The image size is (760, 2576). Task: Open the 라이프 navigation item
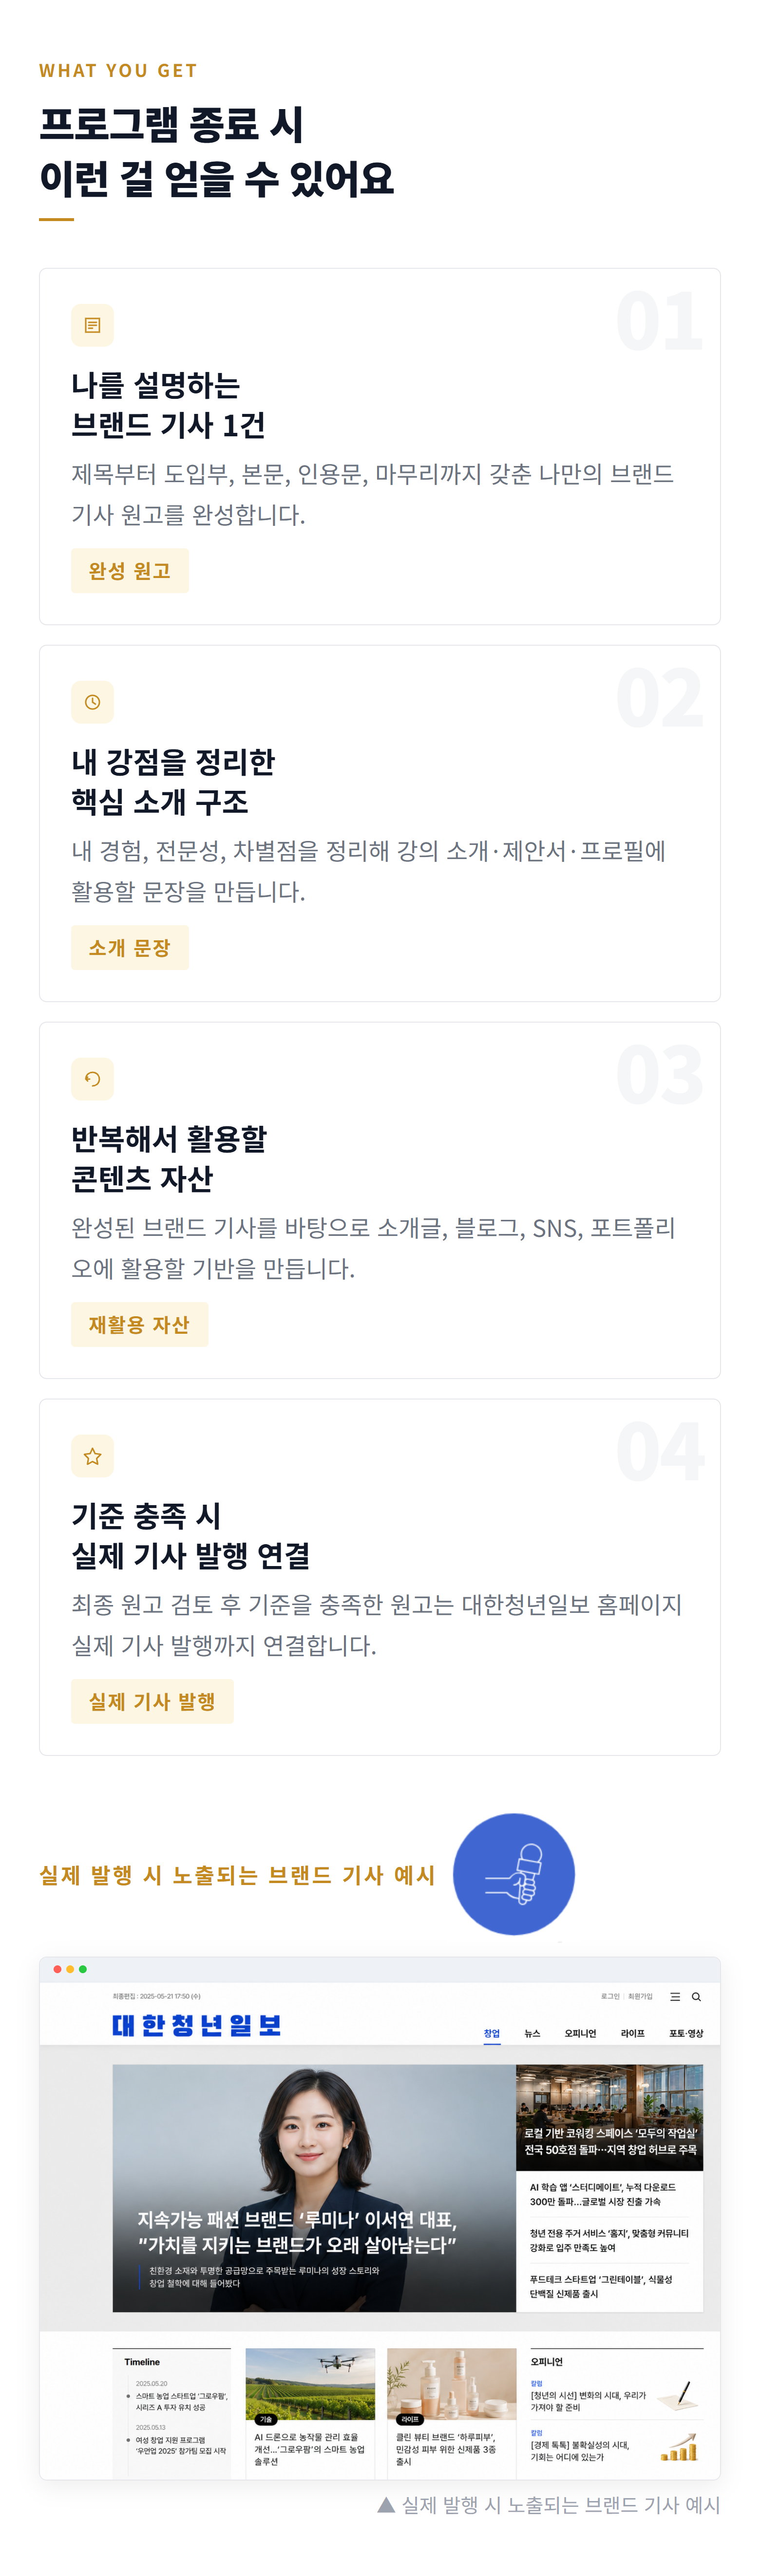pyautogui.click(x=633, y=2033)
